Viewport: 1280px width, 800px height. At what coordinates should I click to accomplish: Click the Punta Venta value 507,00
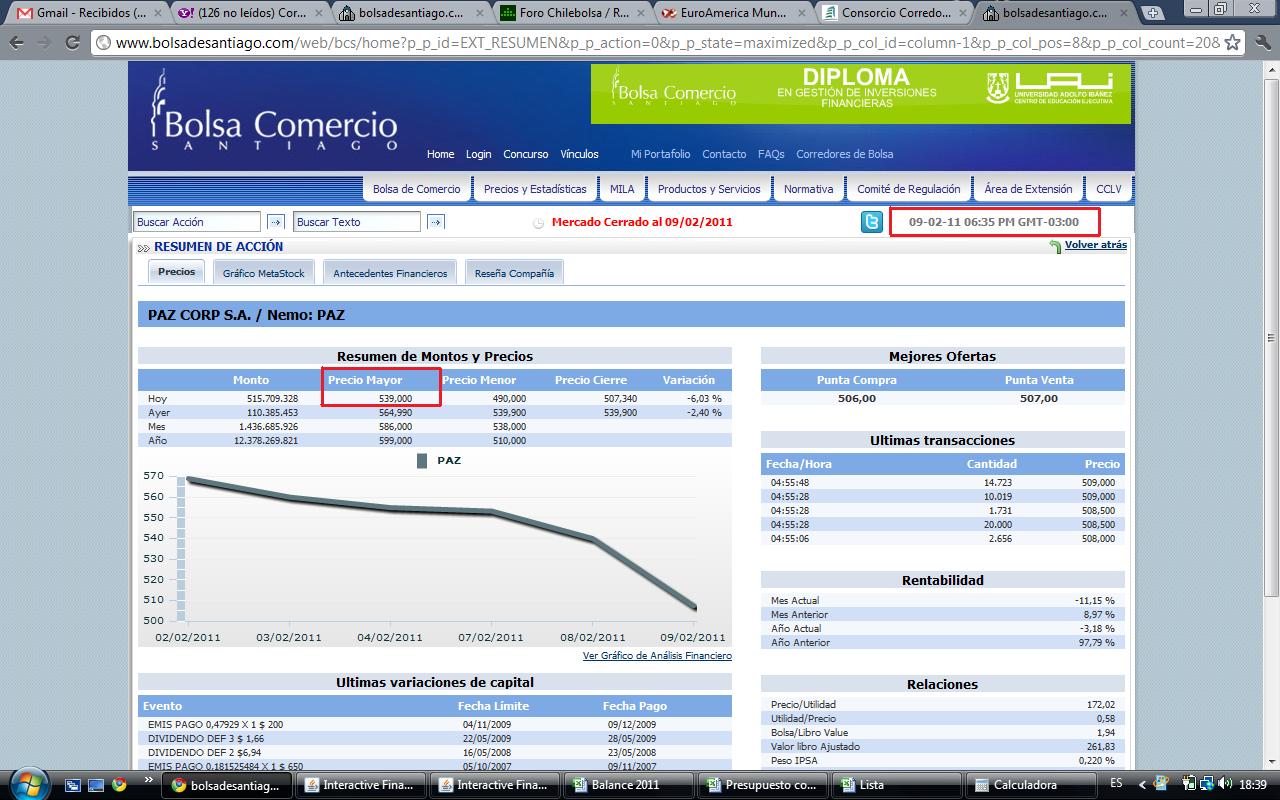pos(1038,398)
